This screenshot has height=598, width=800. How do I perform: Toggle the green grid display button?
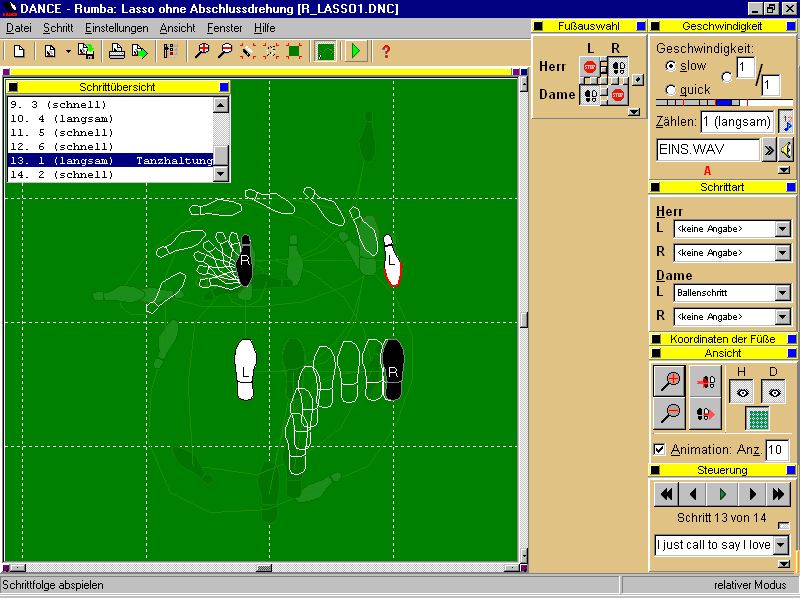coord(758,419)
